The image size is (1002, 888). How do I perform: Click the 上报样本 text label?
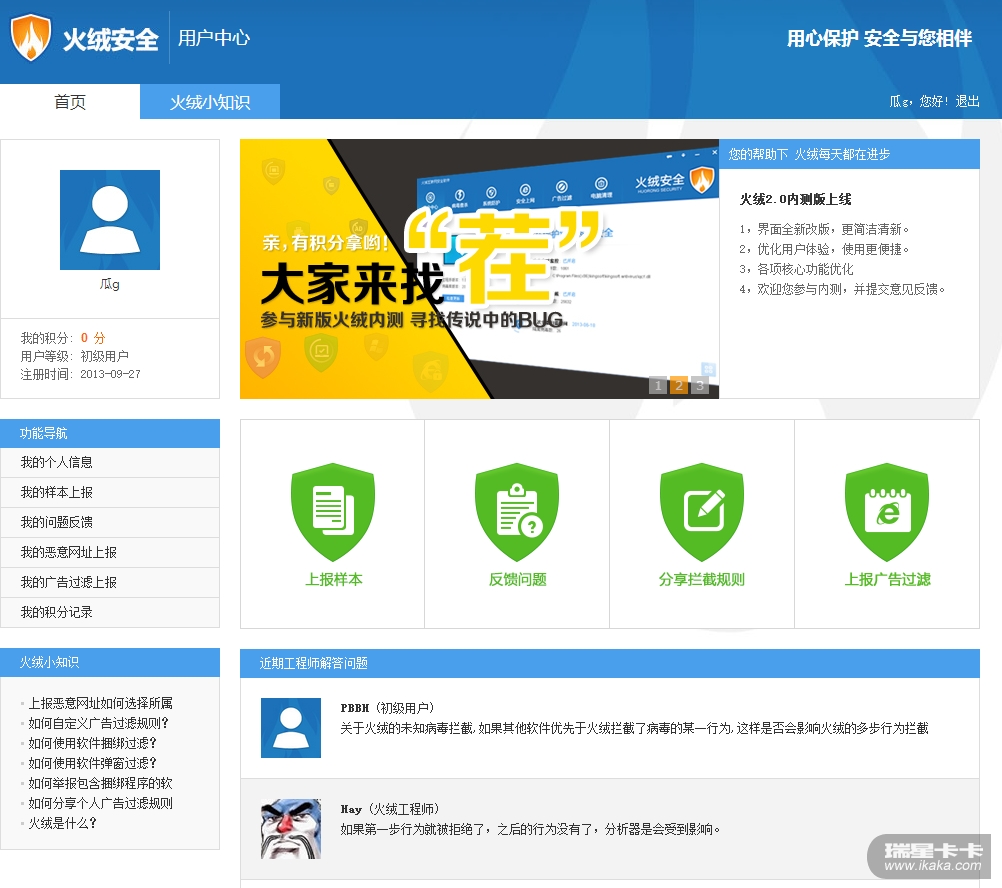[334, 579]
